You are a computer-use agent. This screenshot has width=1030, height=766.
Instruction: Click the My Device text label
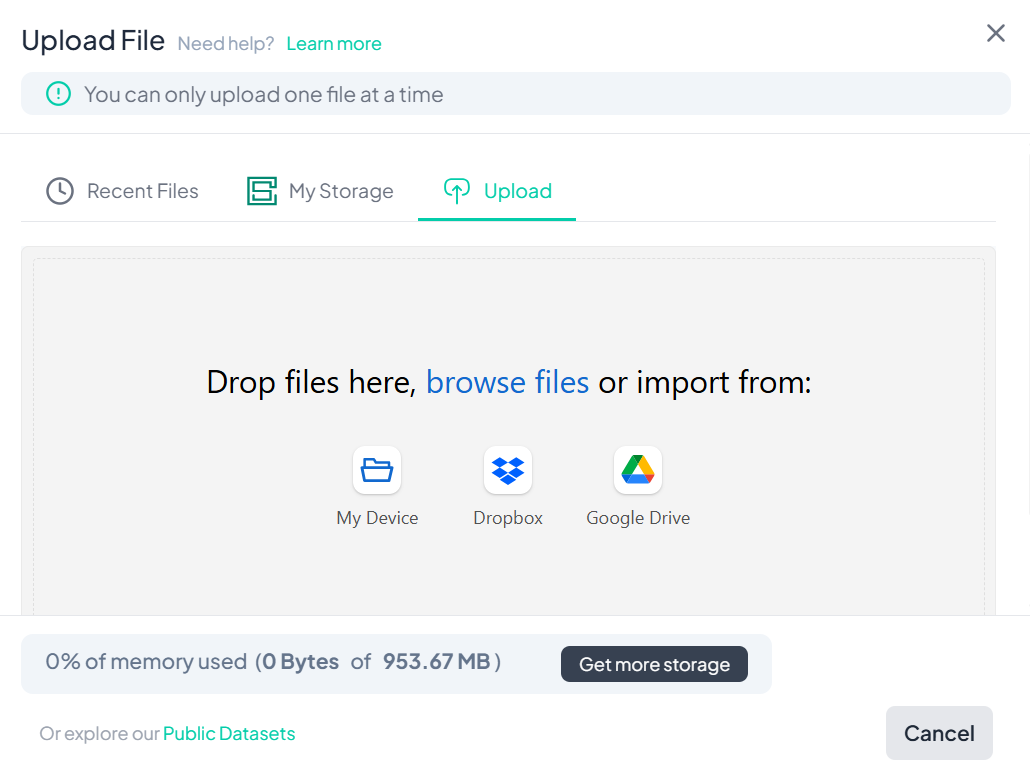tap(377, 518)
